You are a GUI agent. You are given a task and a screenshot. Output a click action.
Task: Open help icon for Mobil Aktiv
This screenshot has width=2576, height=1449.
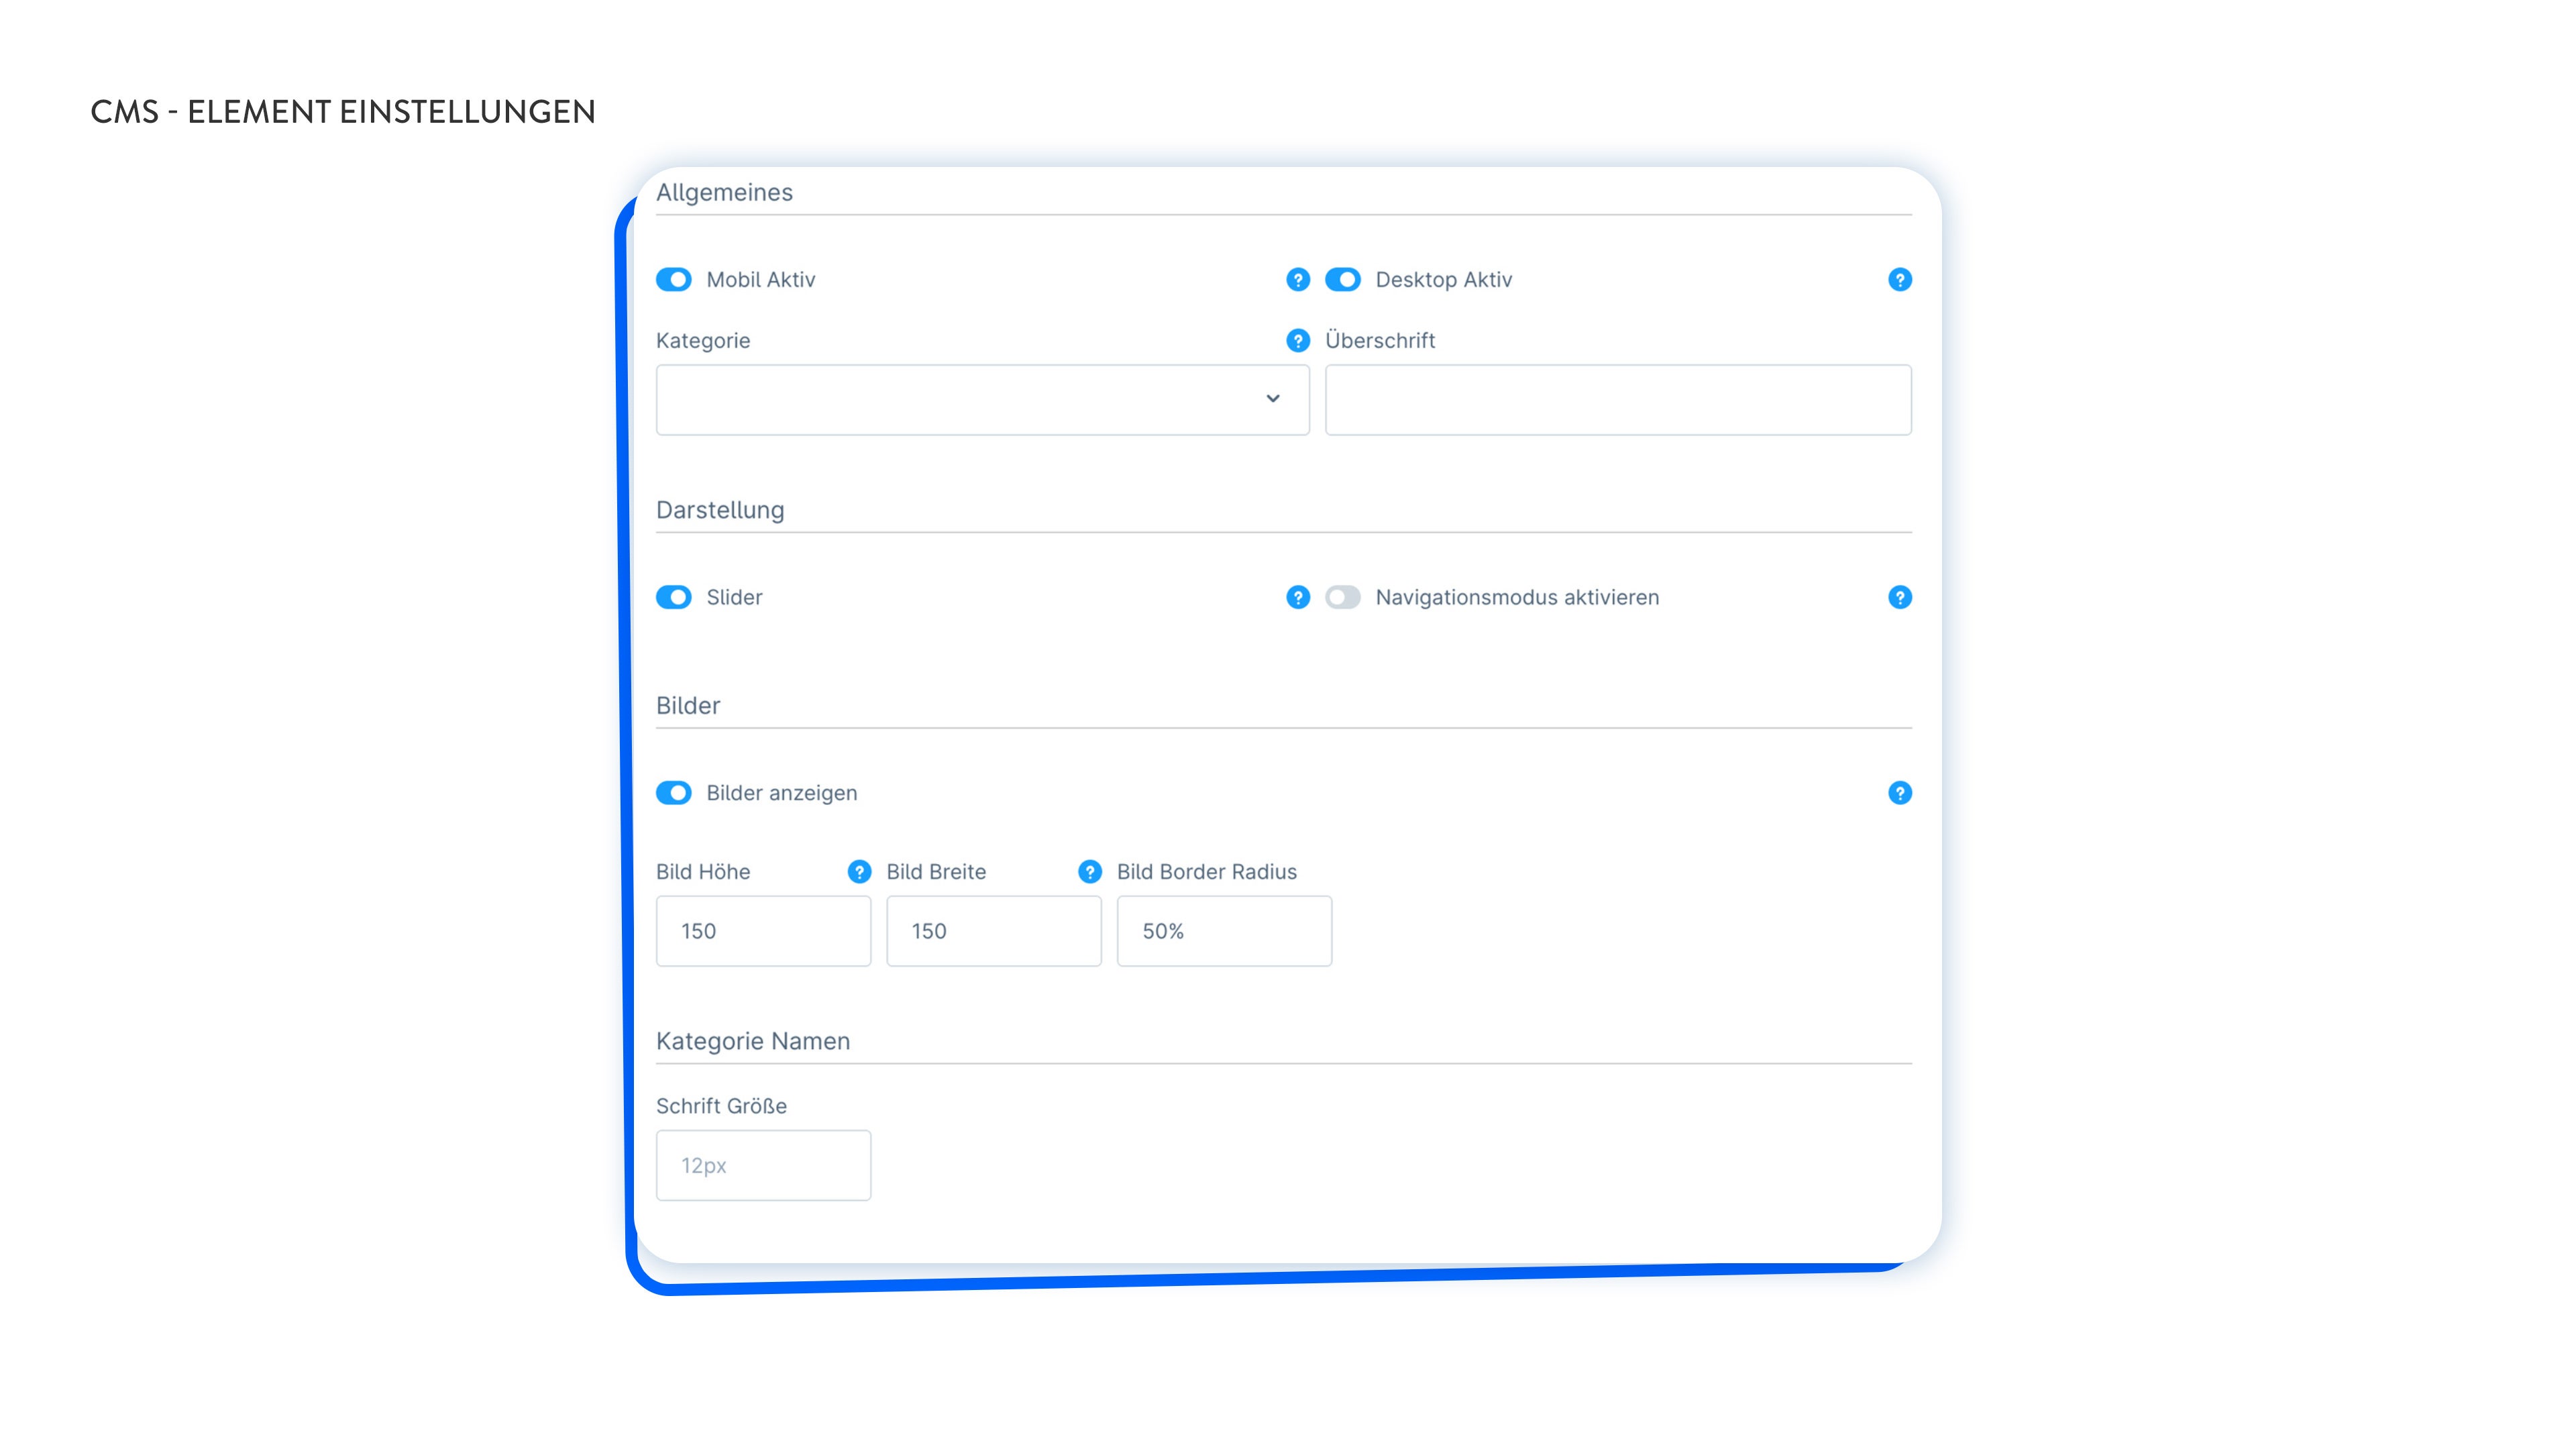click(1297, 280)
